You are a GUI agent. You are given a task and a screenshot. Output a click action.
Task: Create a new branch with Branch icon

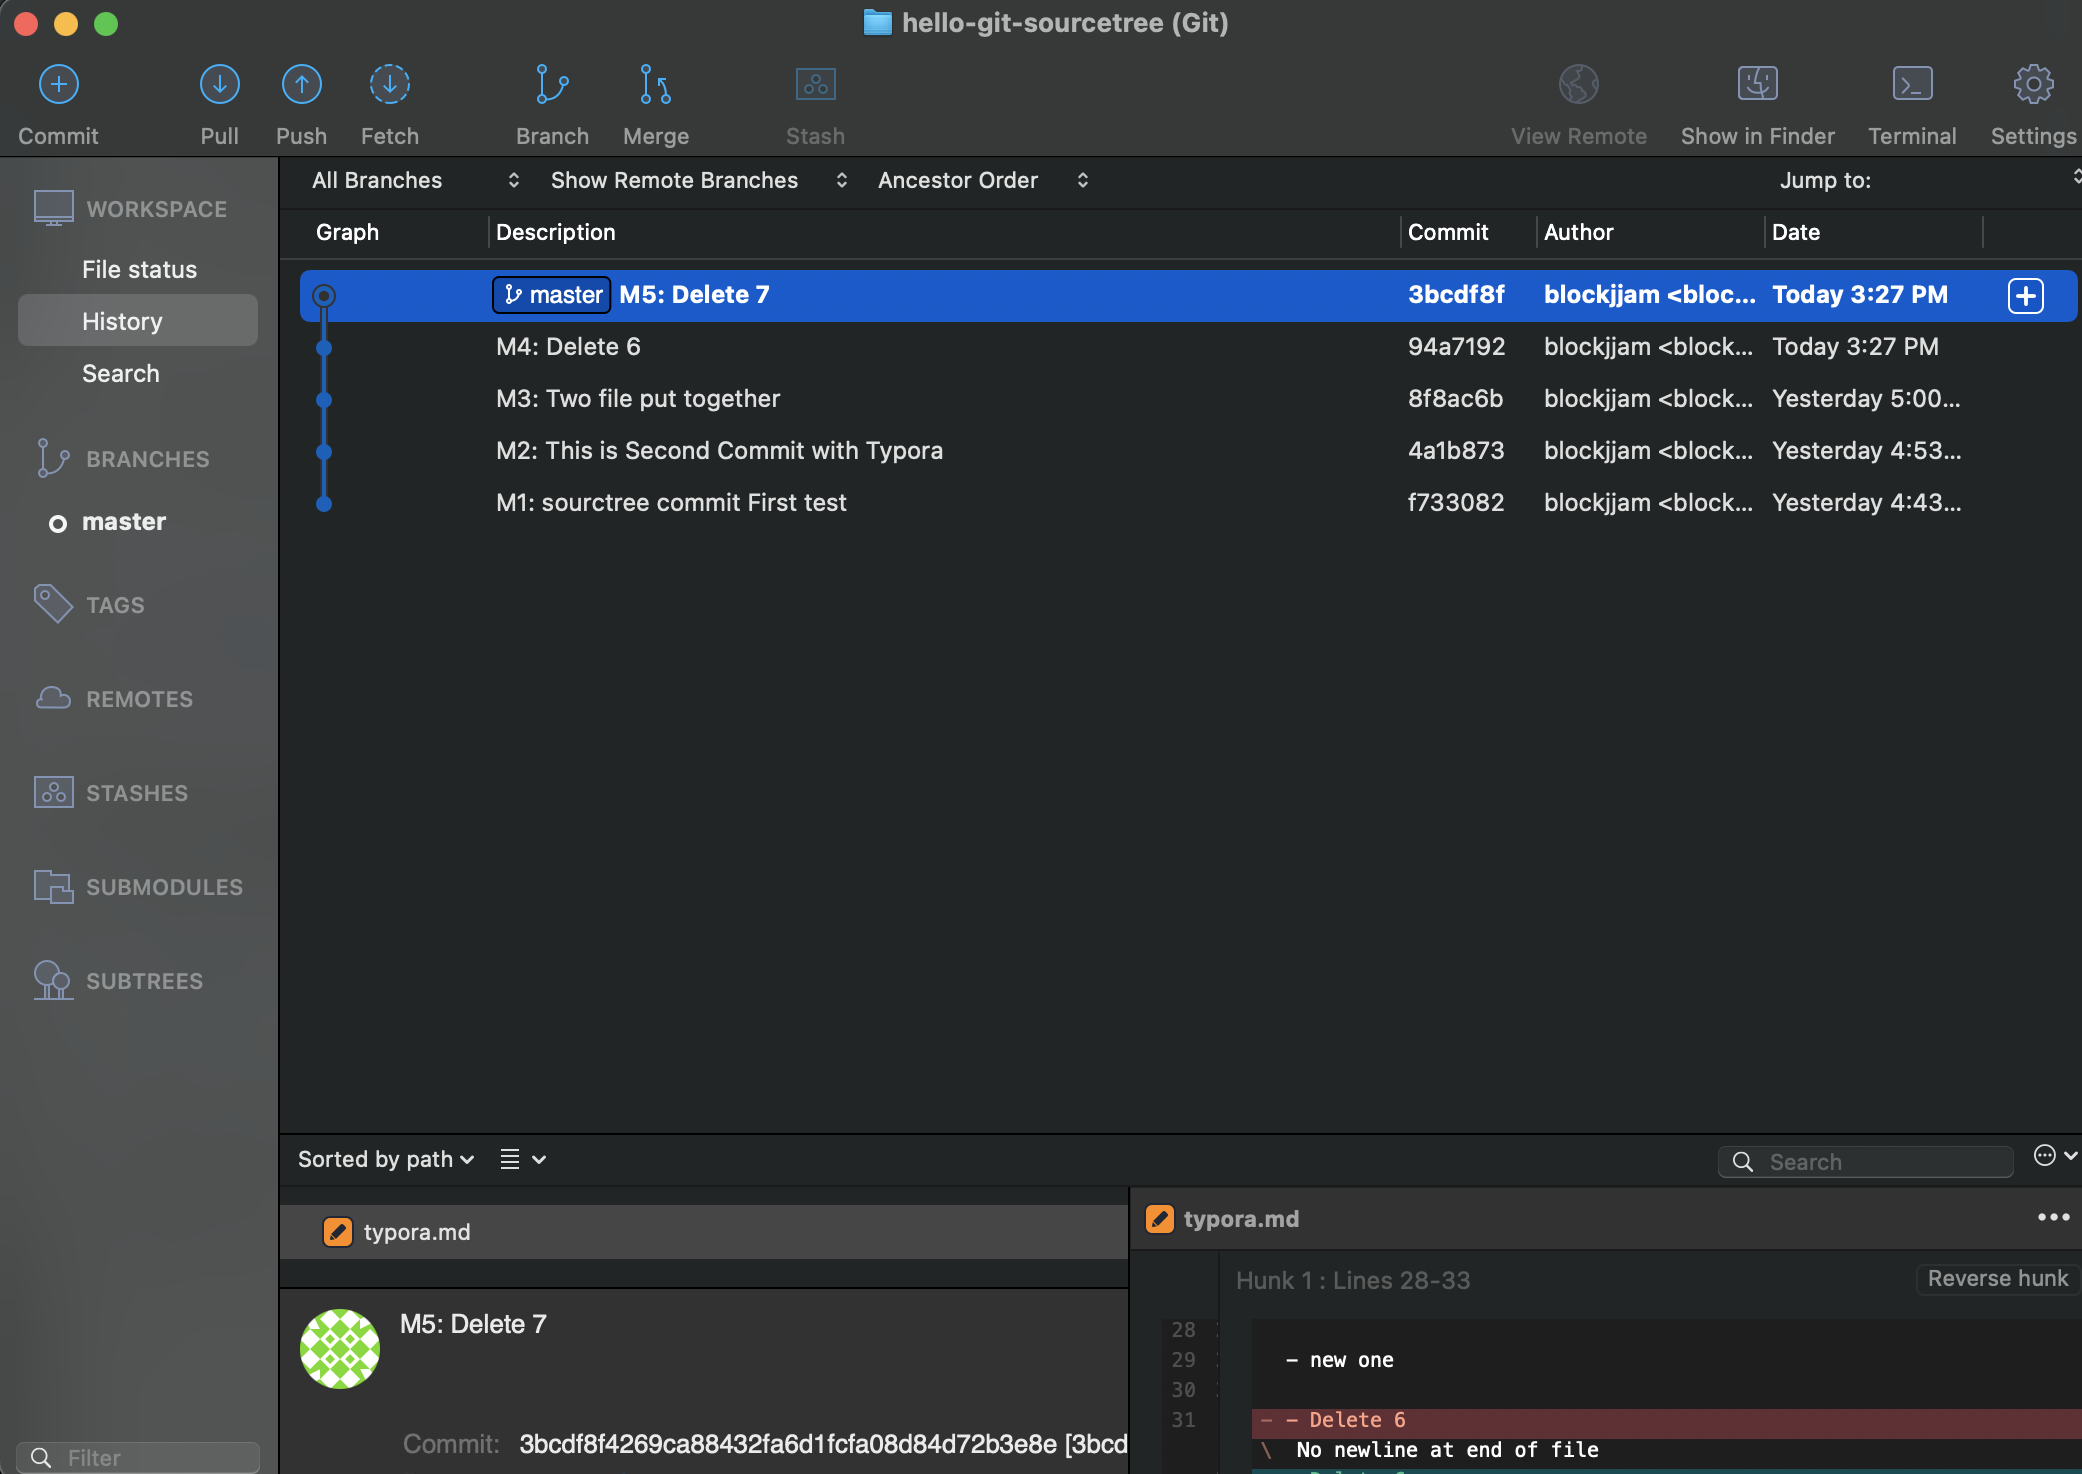[552, 85]
